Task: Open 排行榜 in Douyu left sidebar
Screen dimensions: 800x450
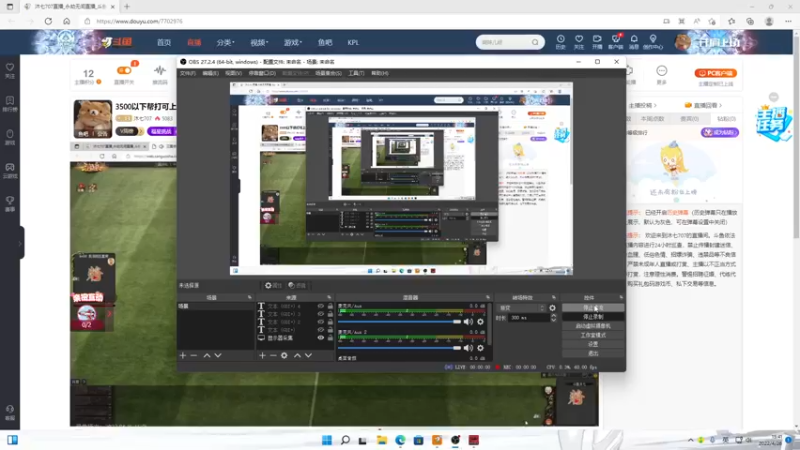Action: 10,104
